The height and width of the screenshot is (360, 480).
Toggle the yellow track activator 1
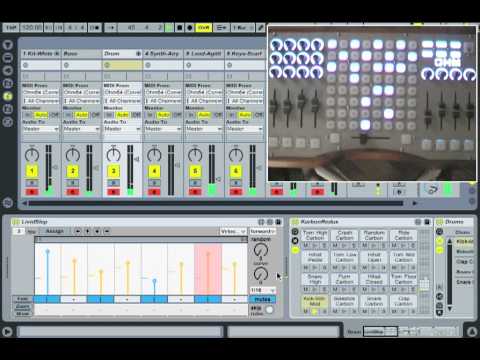tap(32, 171)
